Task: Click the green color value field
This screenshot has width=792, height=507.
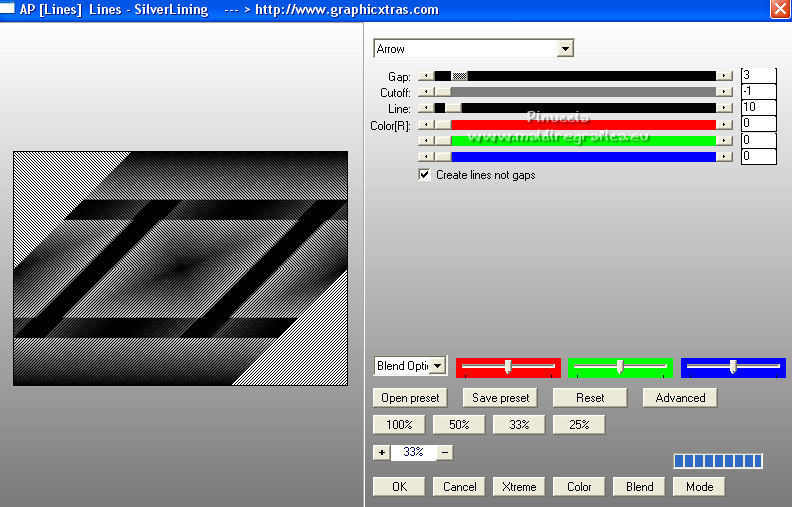Action: click(x=758, y=140)
